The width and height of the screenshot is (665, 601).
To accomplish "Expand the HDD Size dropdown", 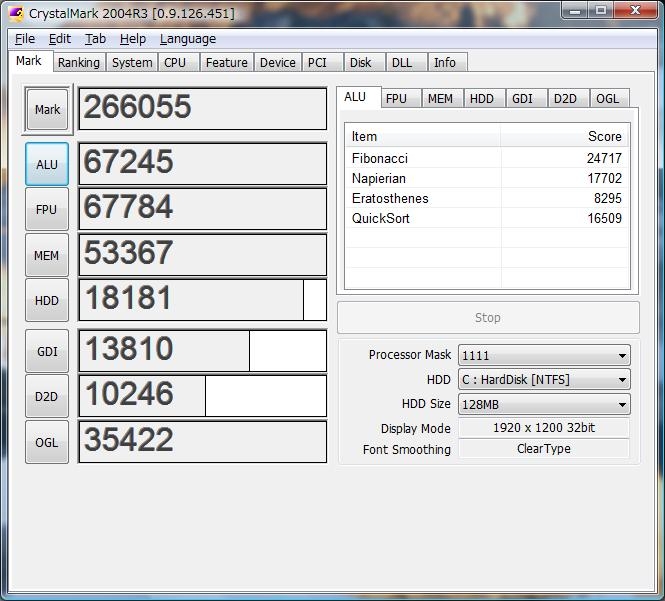I will tap(544, 404).
